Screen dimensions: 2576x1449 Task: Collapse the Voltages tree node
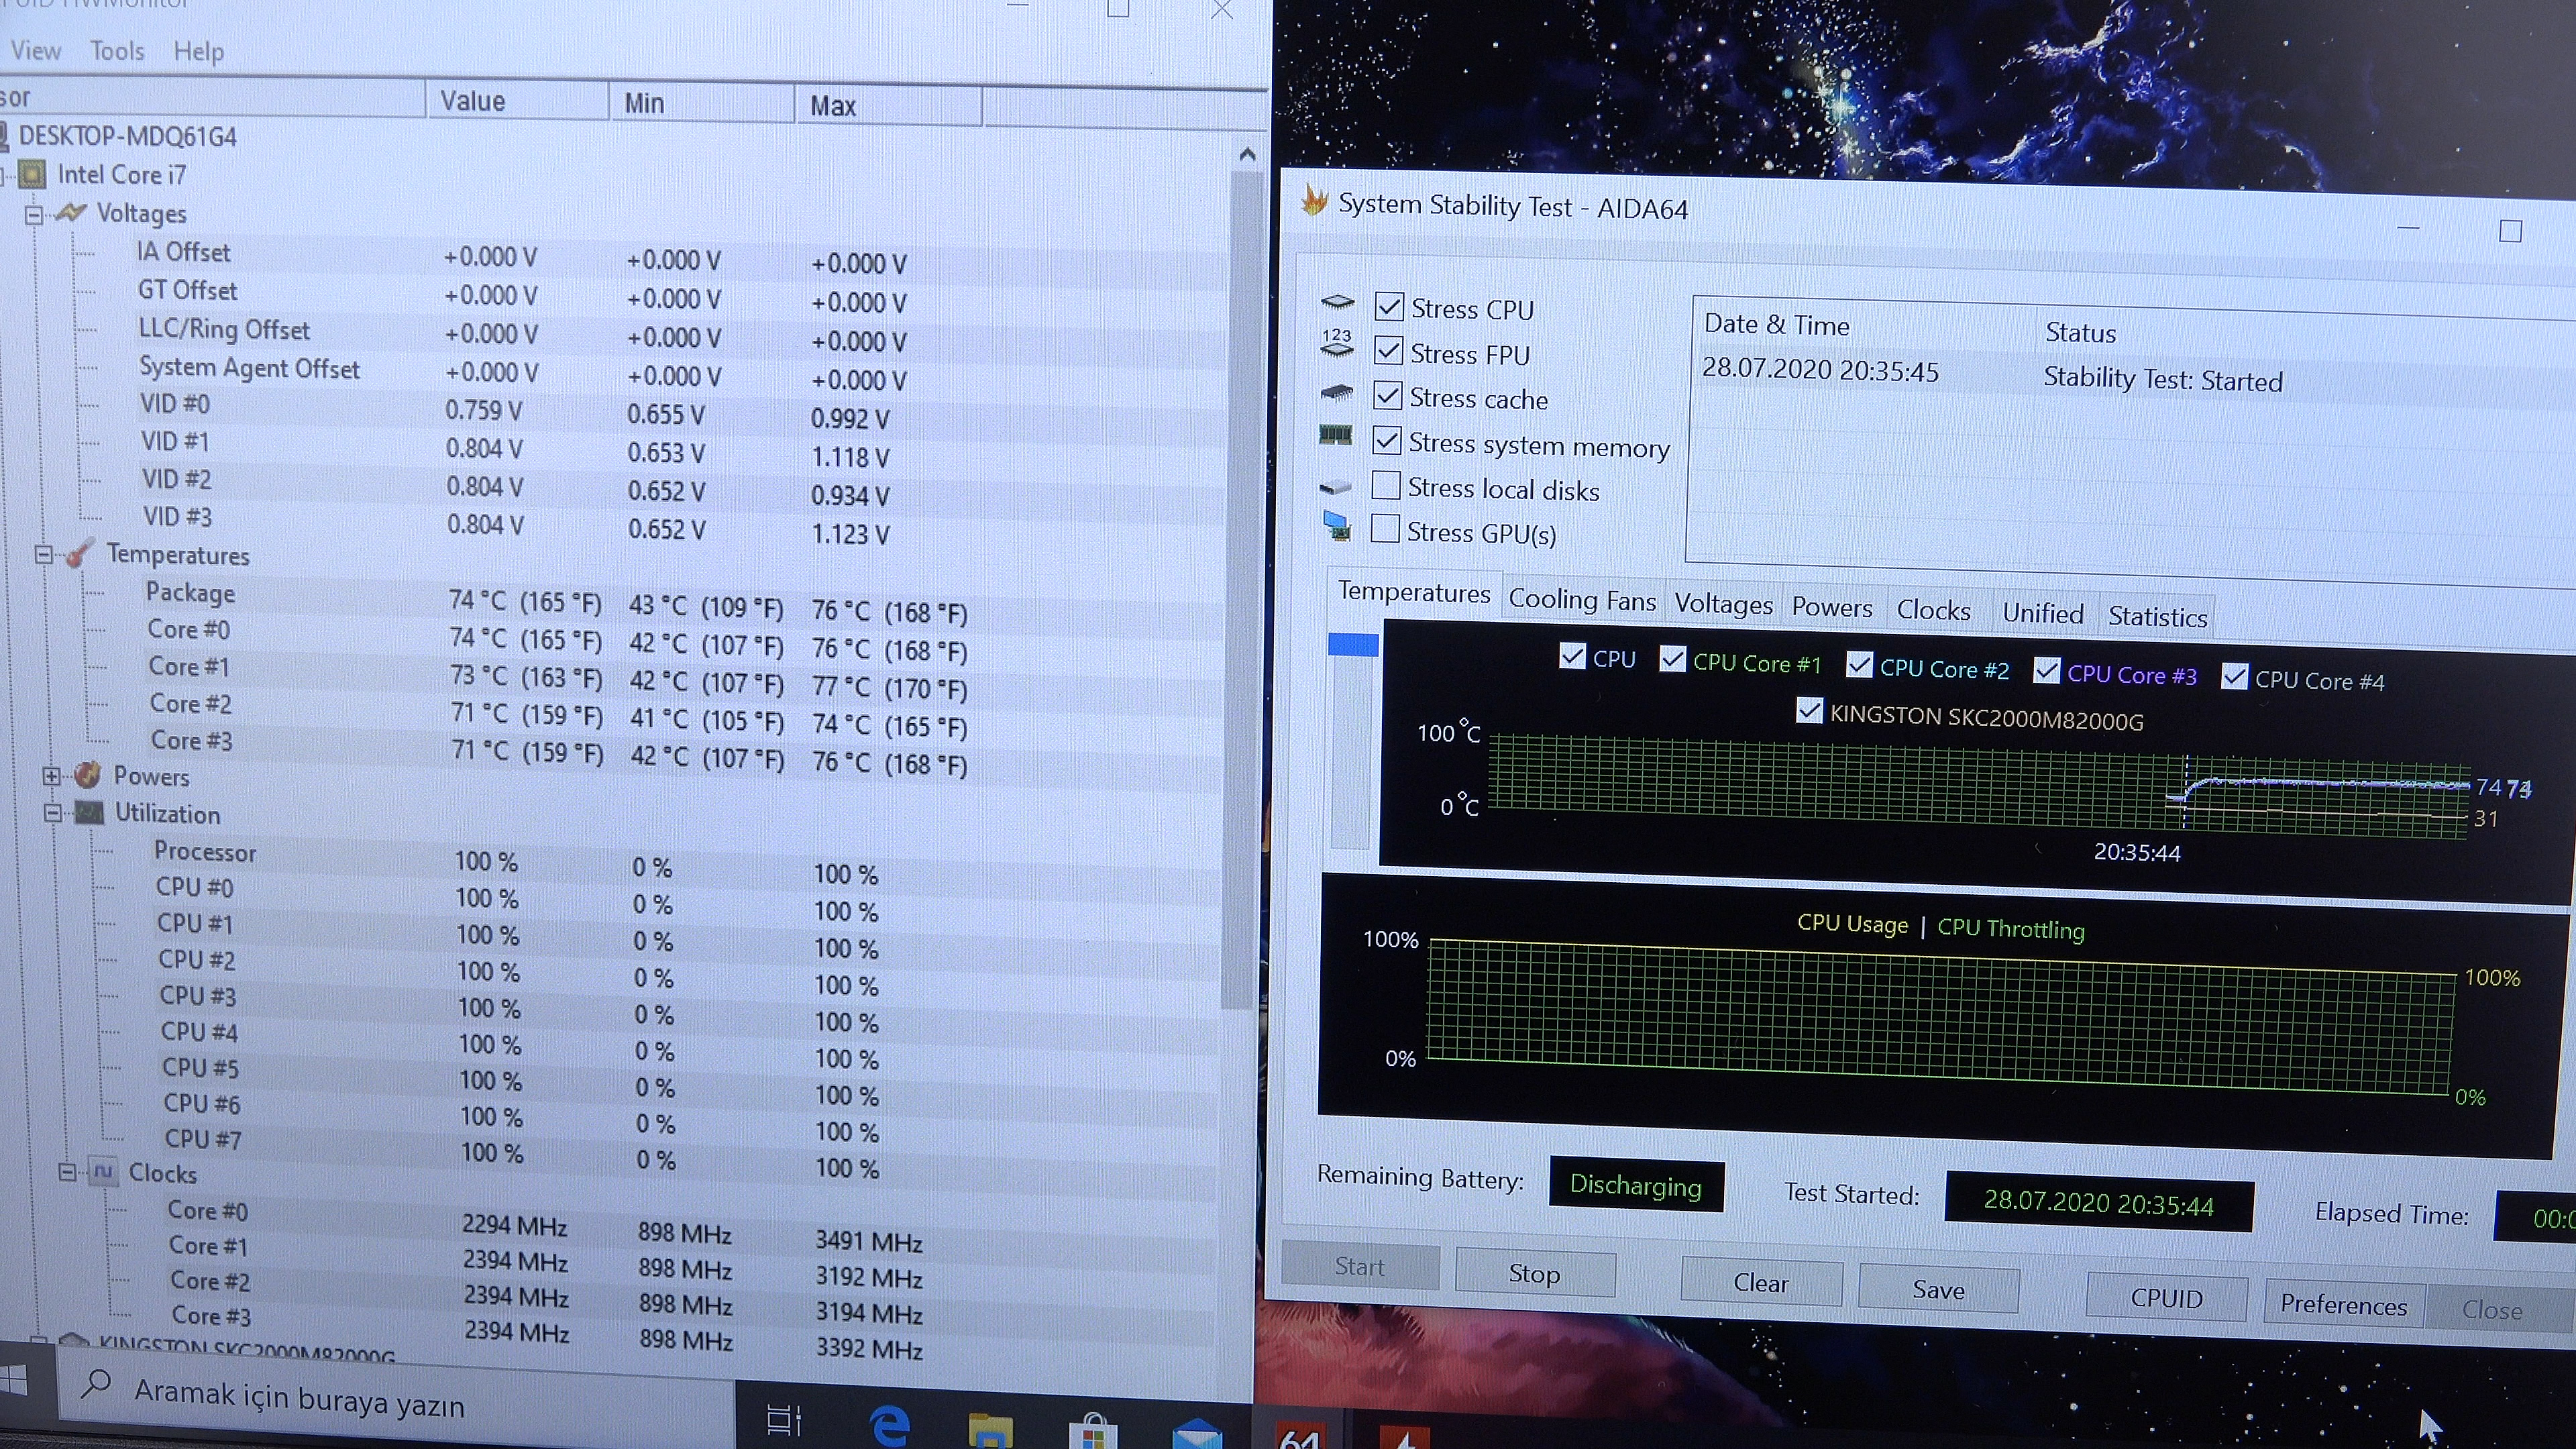(34, 215)
